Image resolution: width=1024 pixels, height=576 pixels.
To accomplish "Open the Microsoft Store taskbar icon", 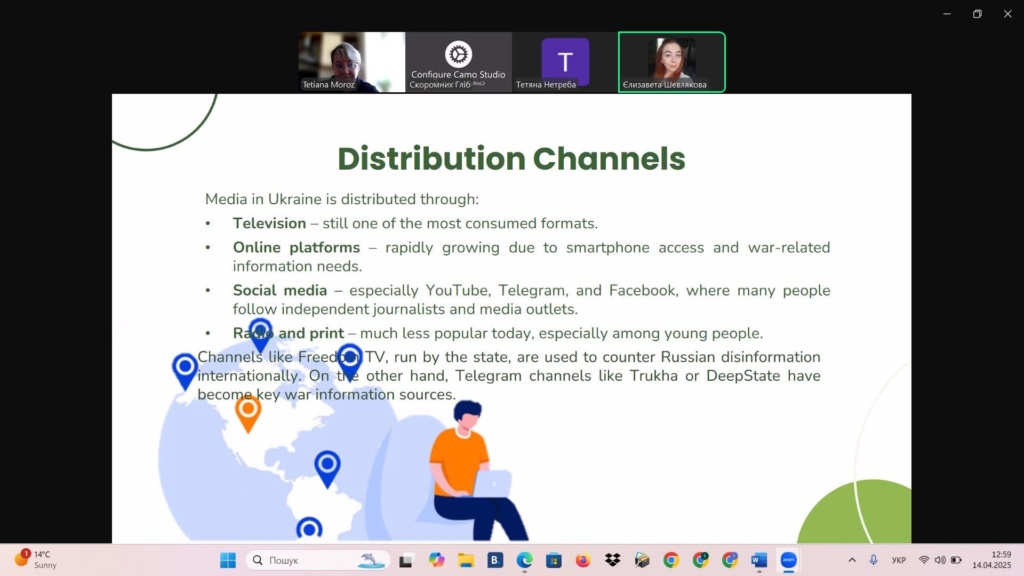I will click(554, 560).
